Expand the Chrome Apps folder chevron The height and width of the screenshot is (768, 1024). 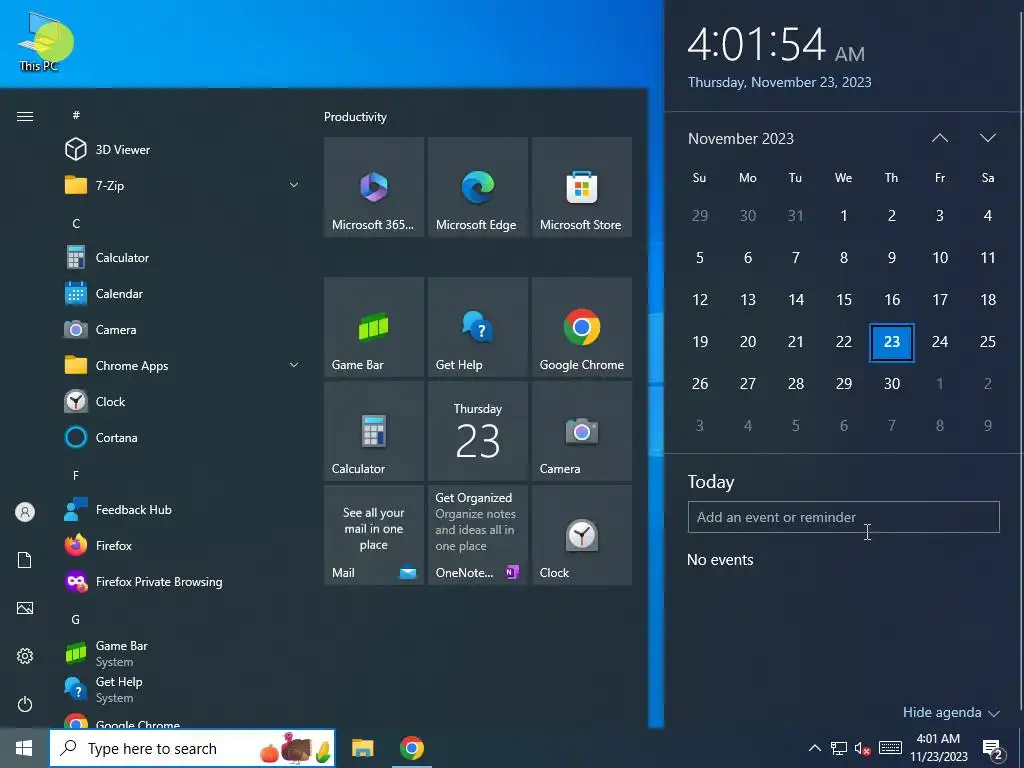coord(294,366)
